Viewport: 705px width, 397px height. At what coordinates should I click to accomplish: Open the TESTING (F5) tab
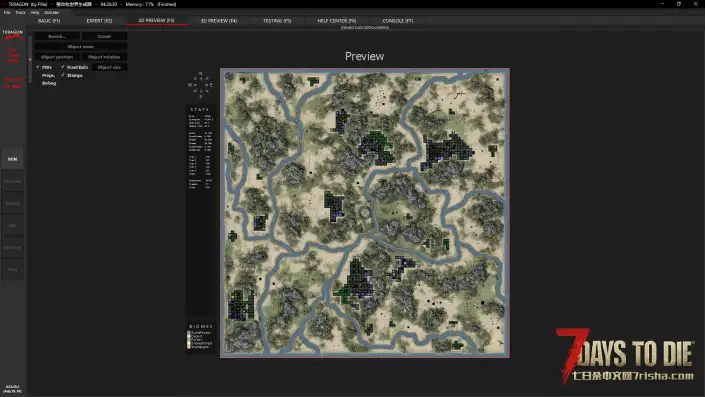277,21
